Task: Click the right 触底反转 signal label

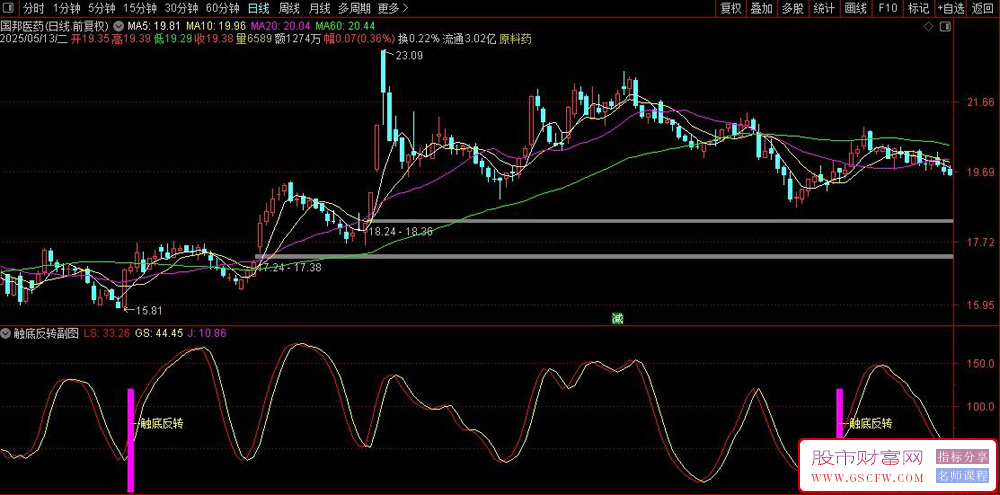Action: pos(870,423)
